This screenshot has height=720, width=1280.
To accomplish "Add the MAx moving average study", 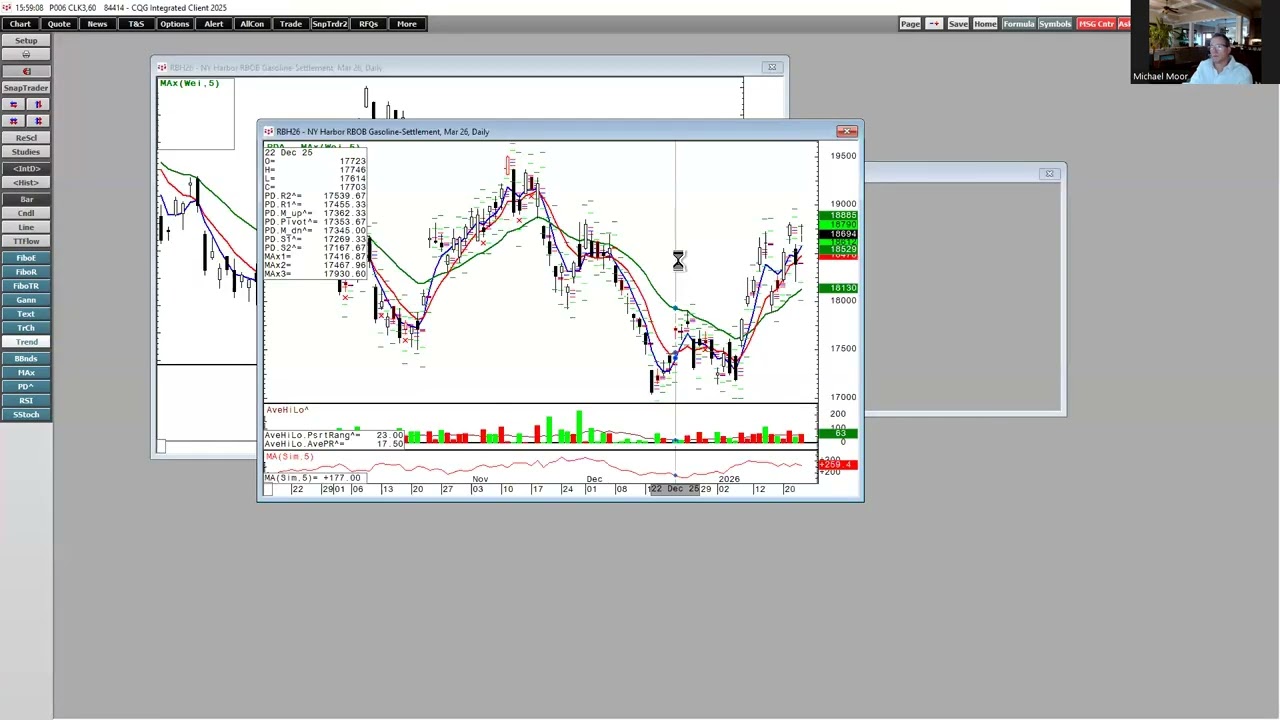I will point(26,372).
